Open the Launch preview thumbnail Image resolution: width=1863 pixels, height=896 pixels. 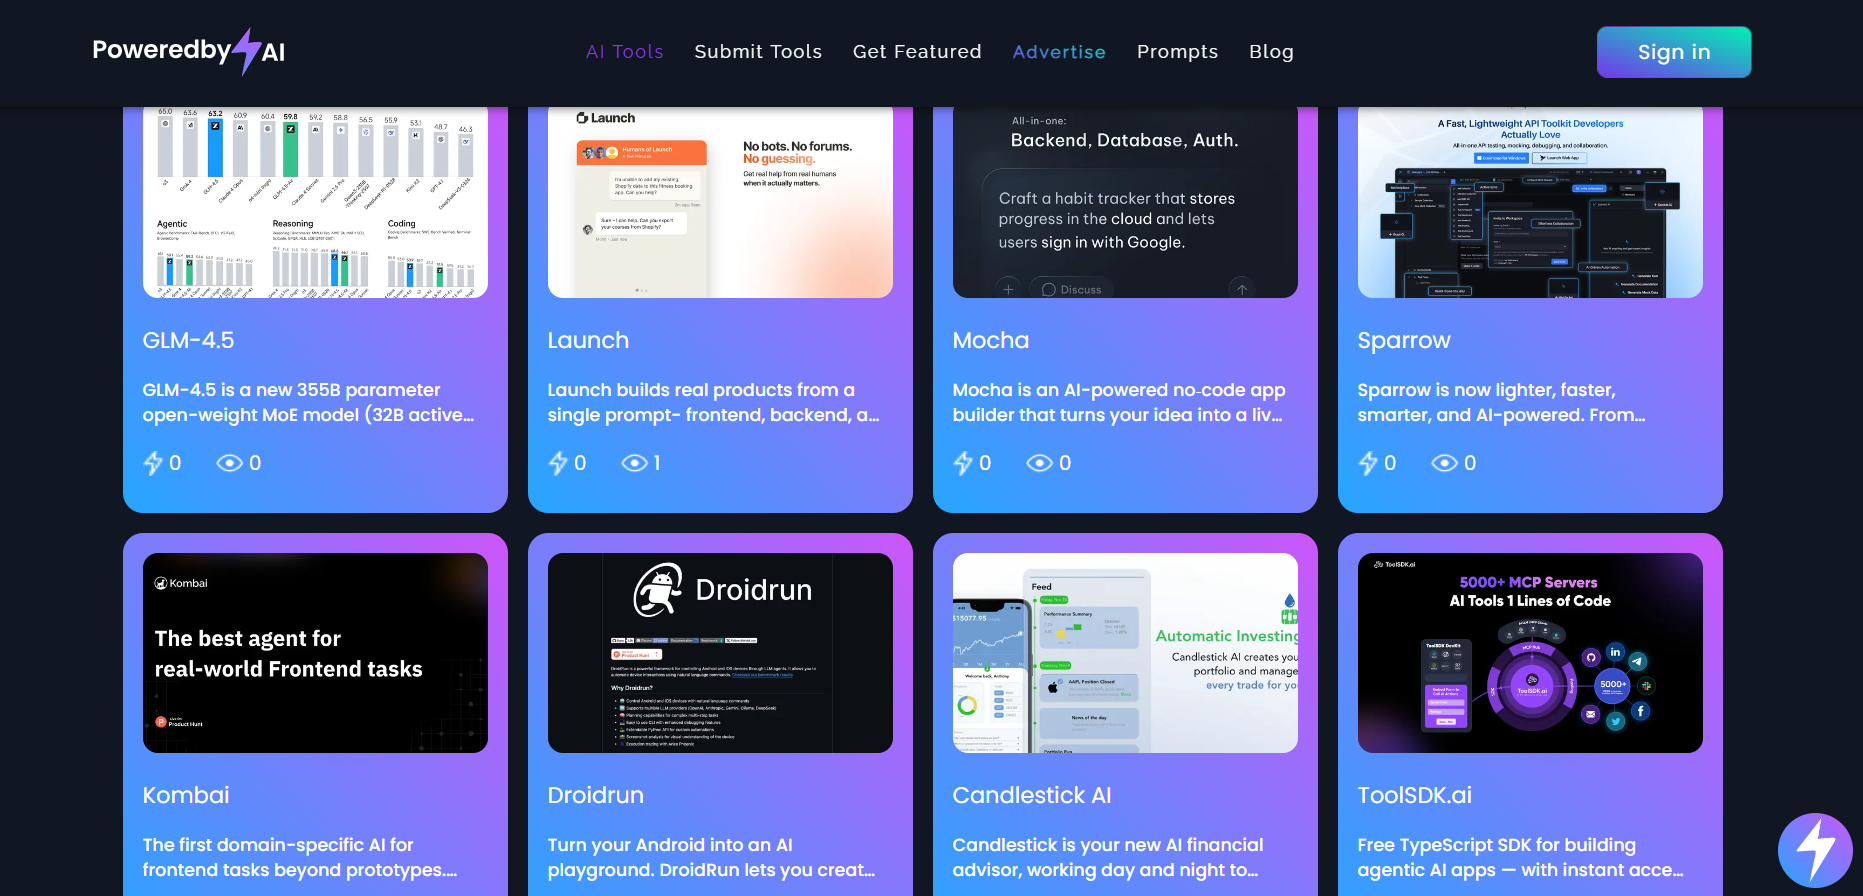720,202
